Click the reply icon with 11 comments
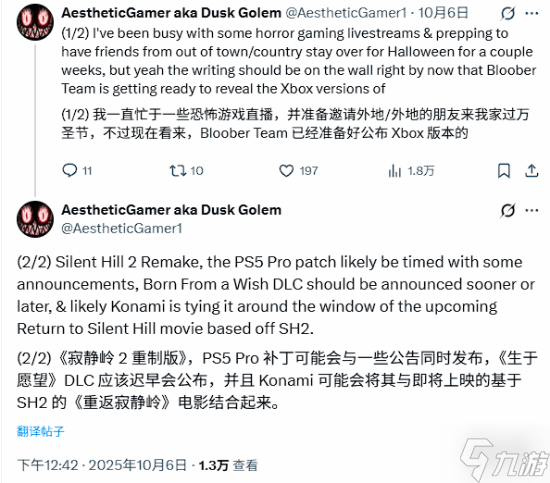550x483 pixels. click(x=69, y=170)
